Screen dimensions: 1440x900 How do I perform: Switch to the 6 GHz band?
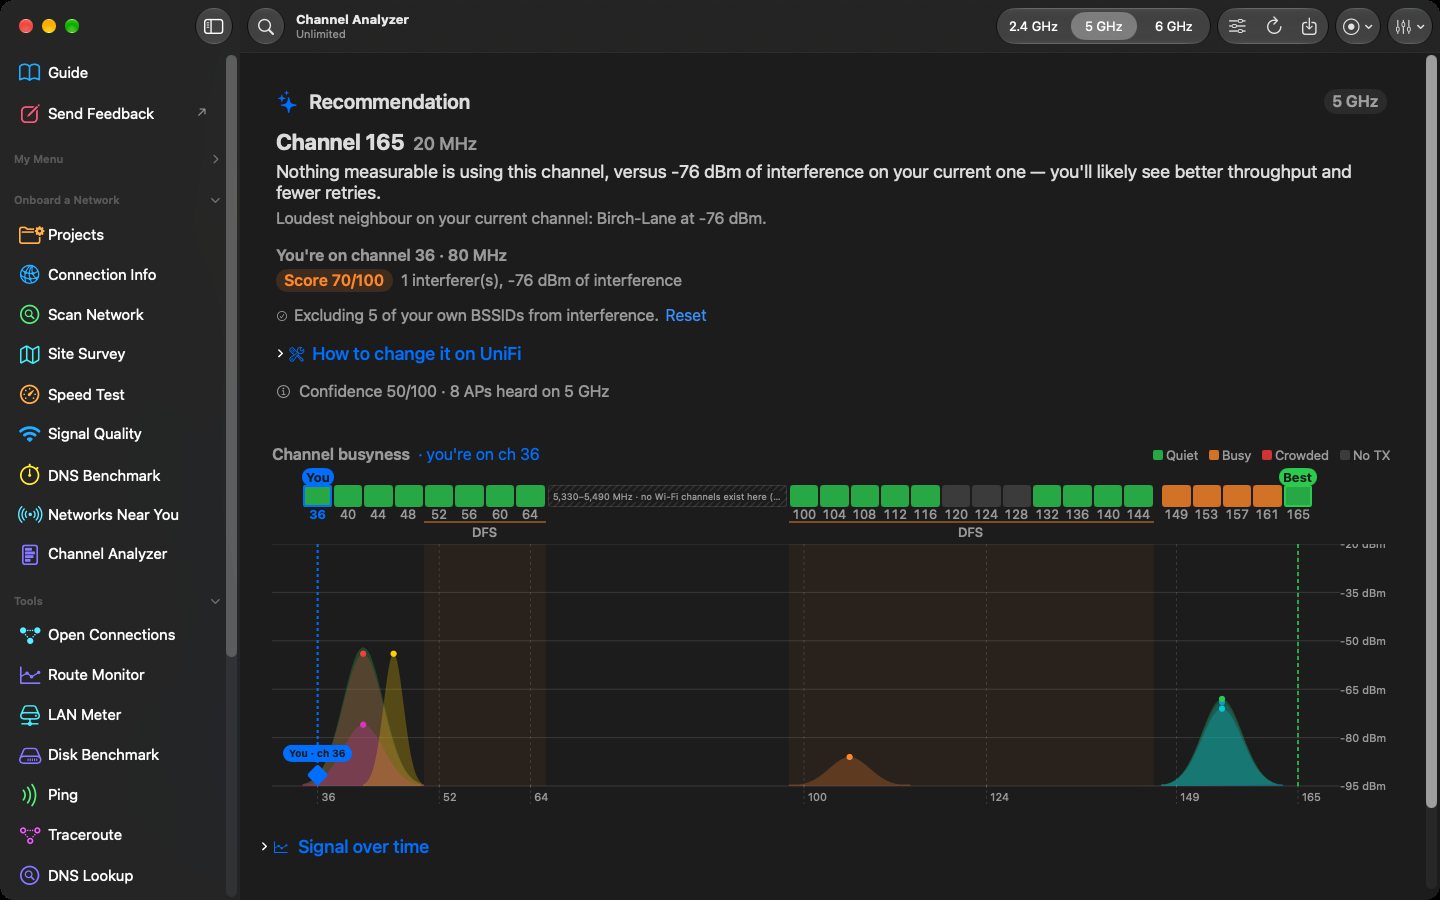1173,27
